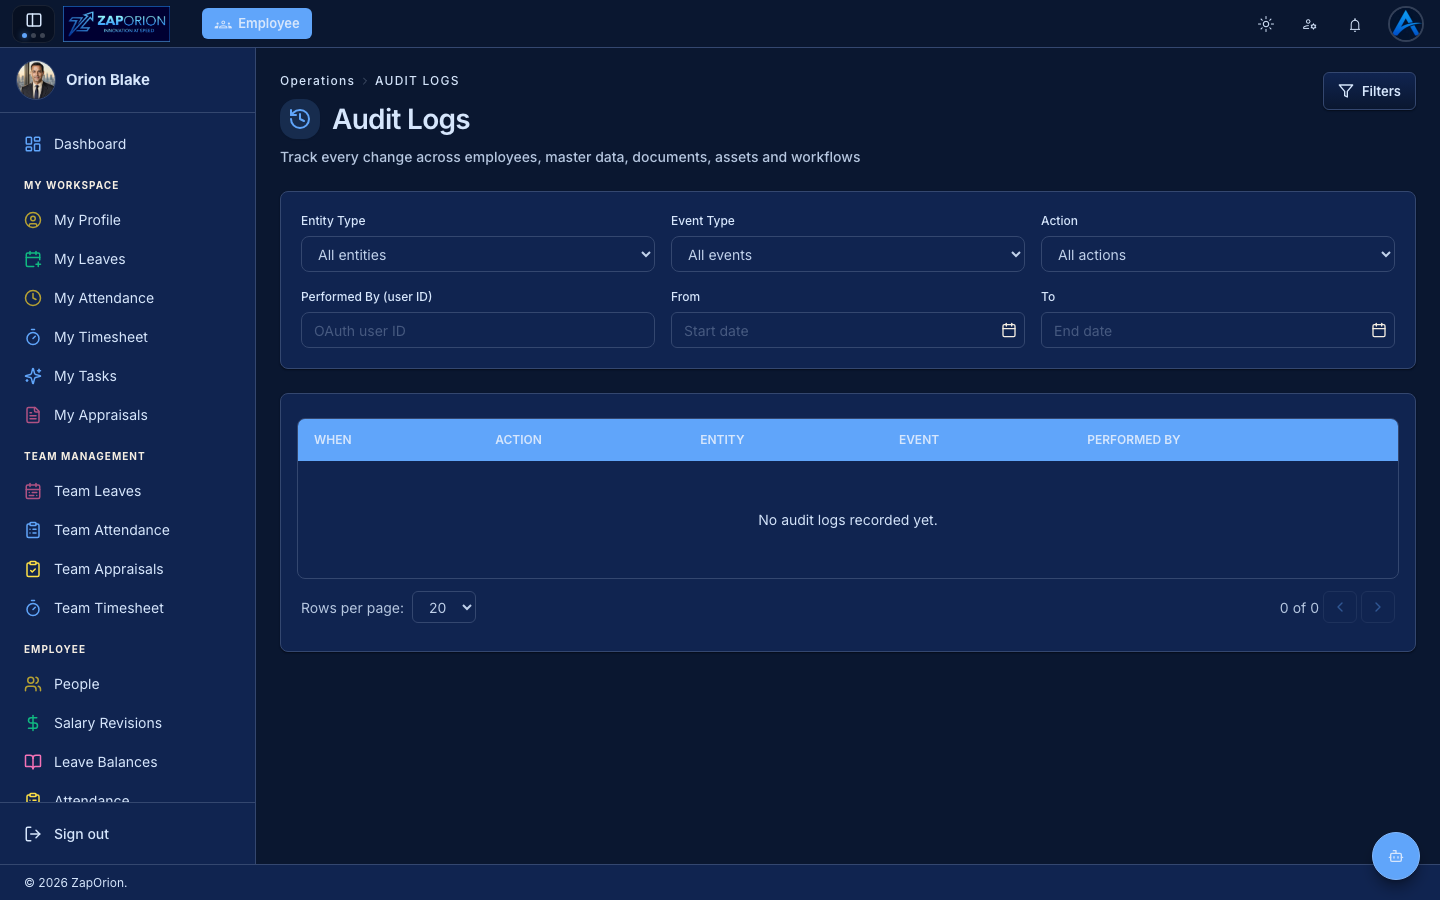Click the Team Attendance clipboard icon

pyautogui.click(x=33, y=530)
